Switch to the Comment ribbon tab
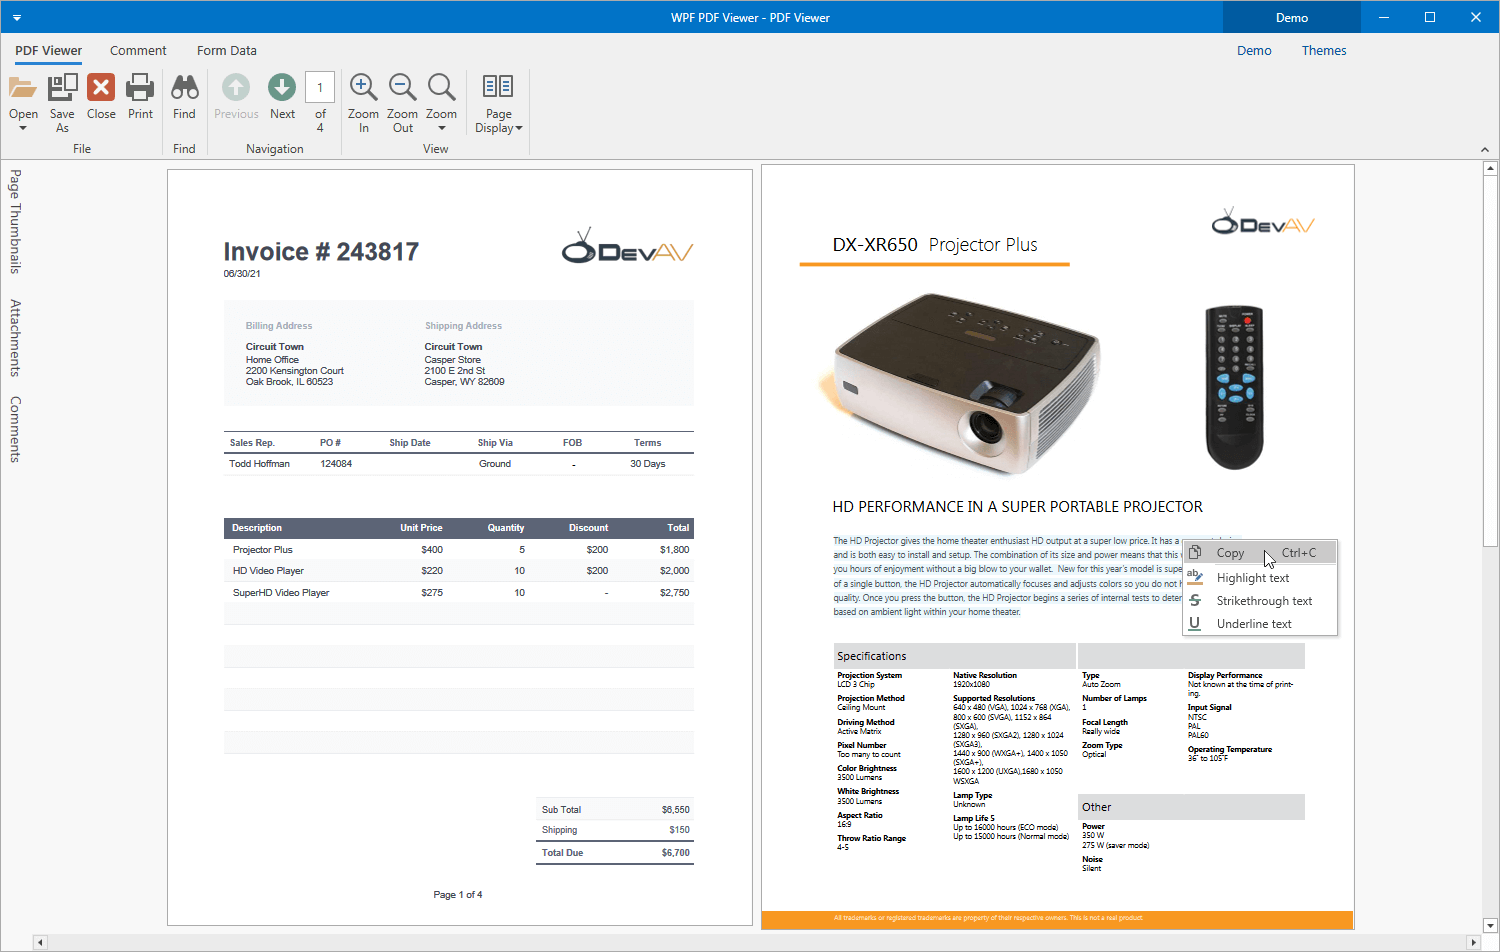Viewport: 1500px width, 952px height. point(138,51)
